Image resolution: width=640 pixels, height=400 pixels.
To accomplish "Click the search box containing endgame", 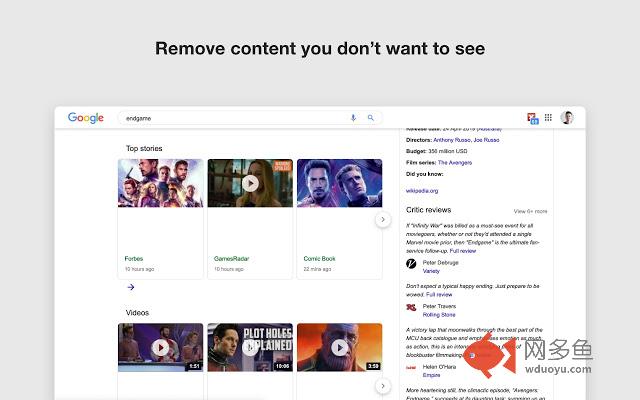I will tap(250, 118).
